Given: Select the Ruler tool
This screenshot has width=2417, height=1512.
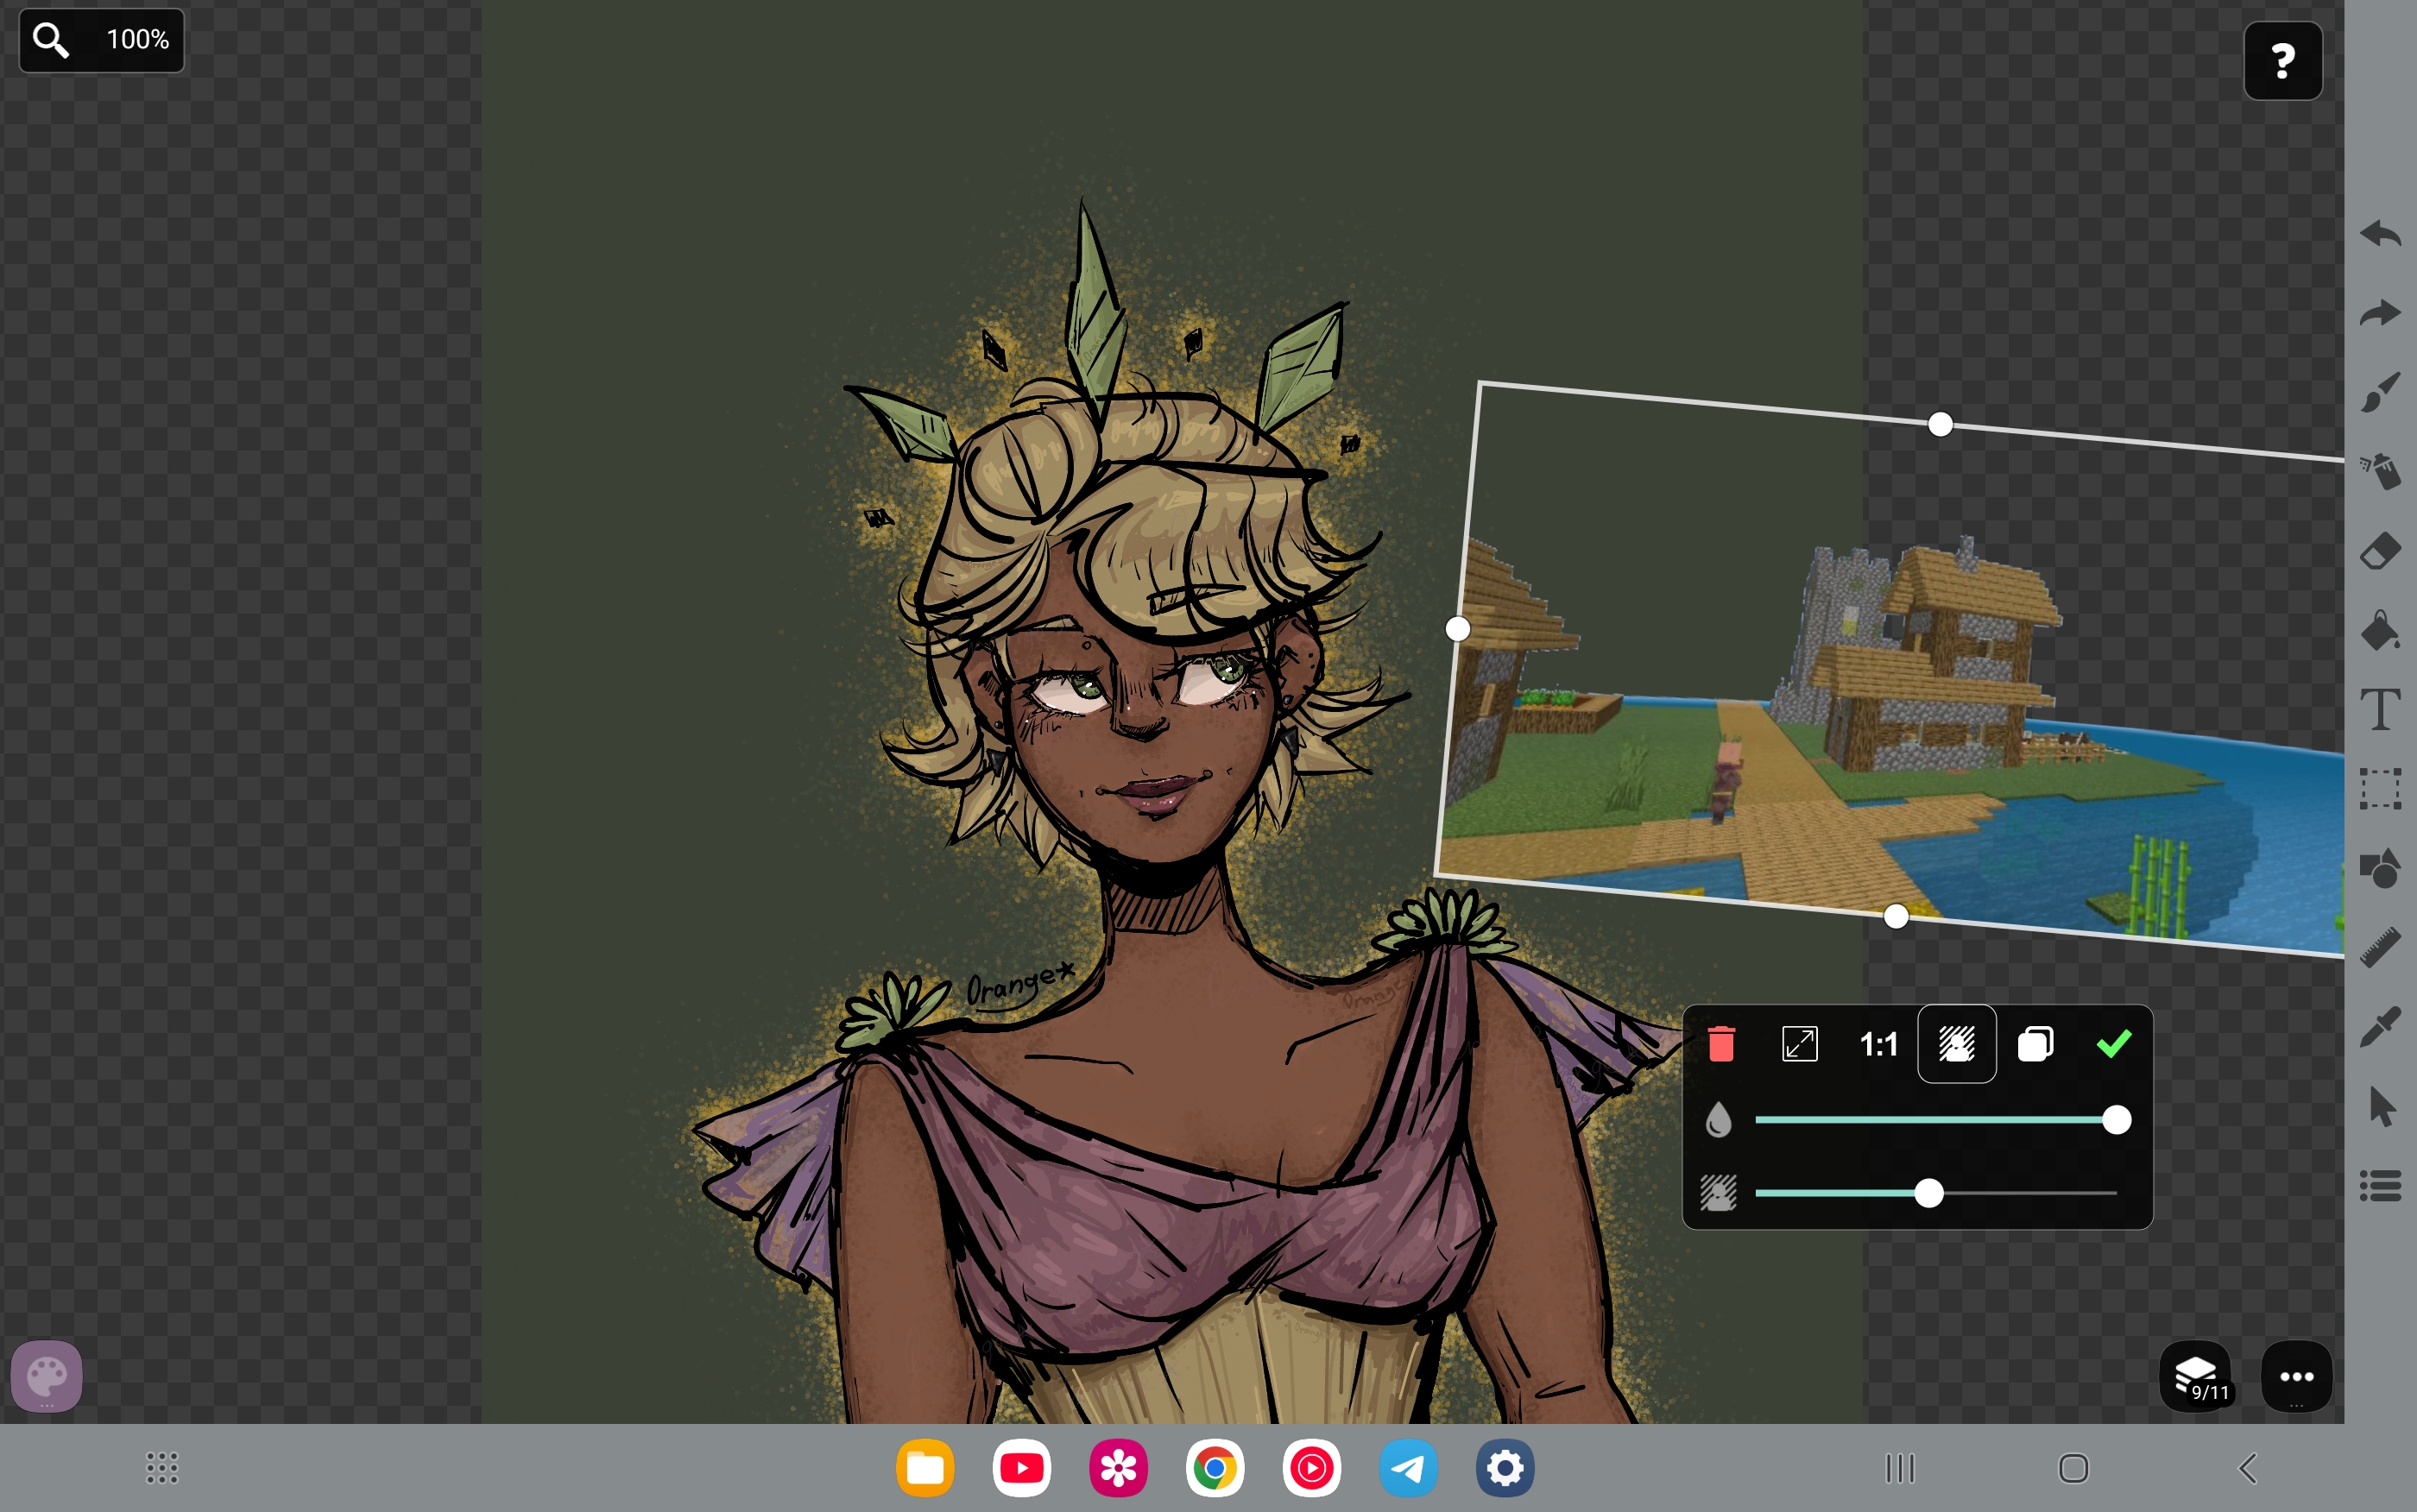Looking at the screenshot, I should pos(2380,947).
